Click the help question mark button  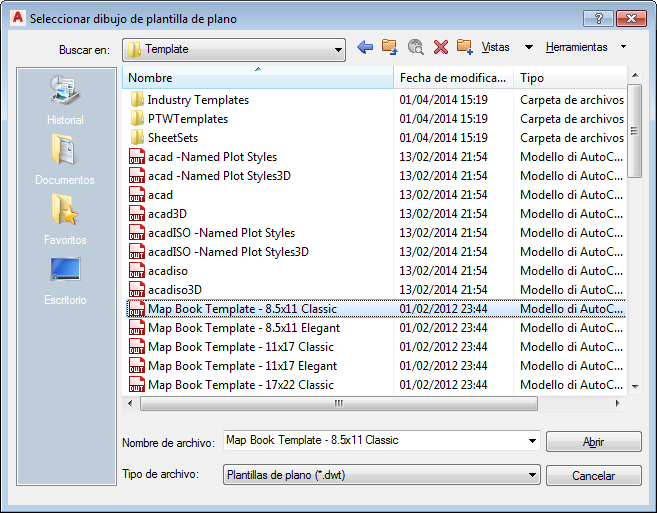click(598, 18)
